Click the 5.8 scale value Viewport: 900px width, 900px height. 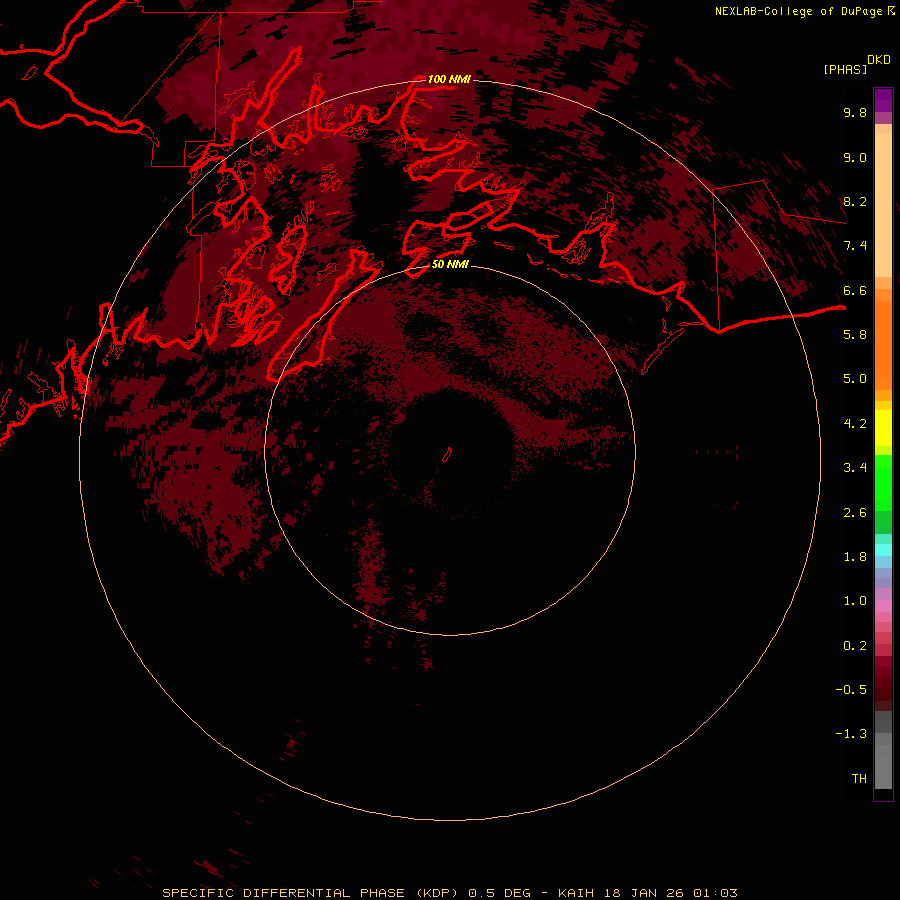coord(855,335)
